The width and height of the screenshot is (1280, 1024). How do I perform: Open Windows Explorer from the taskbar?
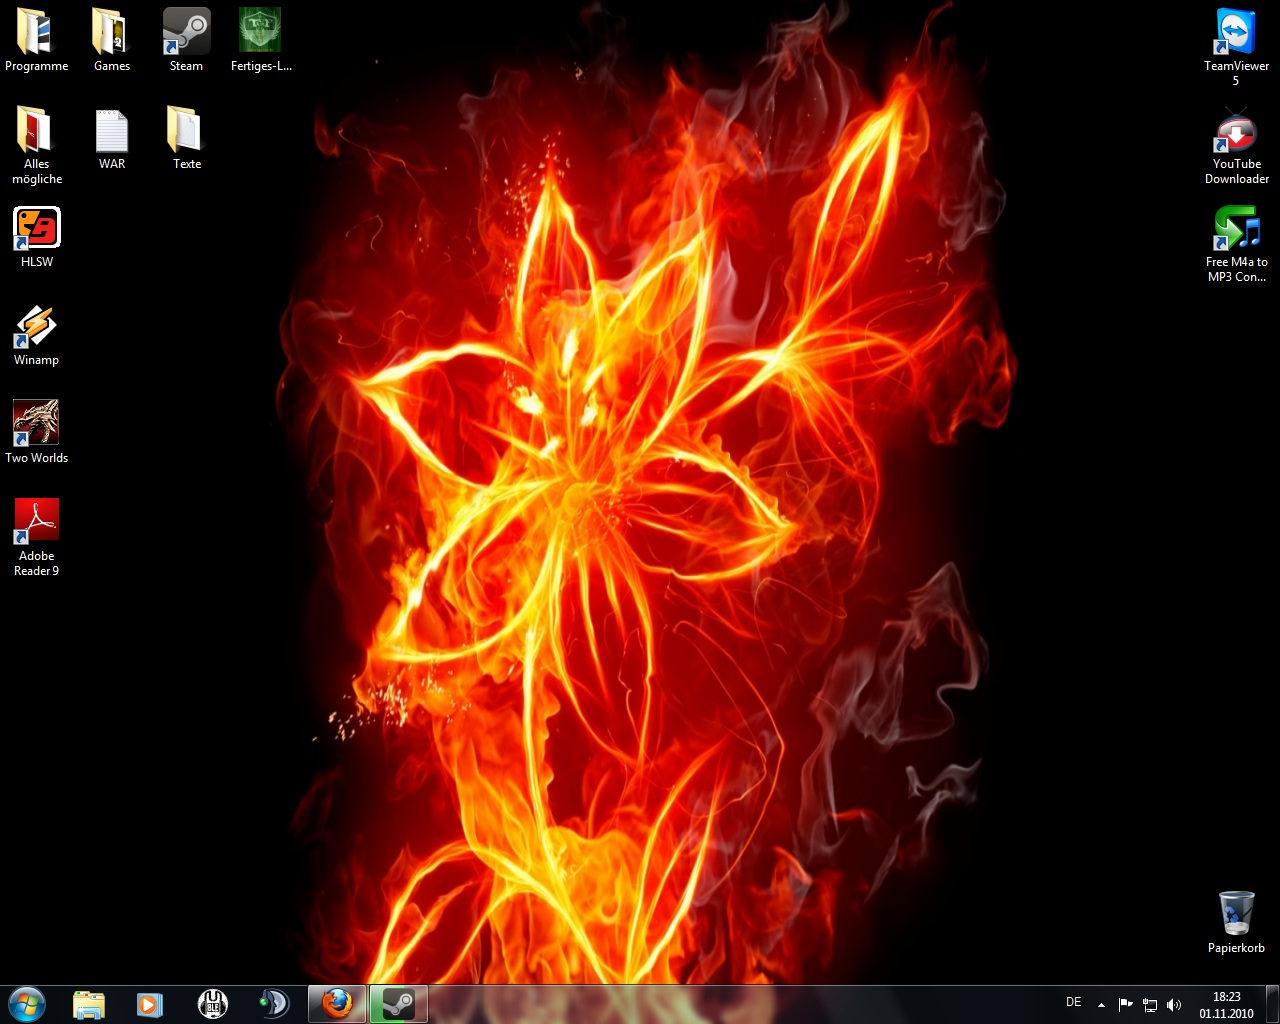[89, 1004]
